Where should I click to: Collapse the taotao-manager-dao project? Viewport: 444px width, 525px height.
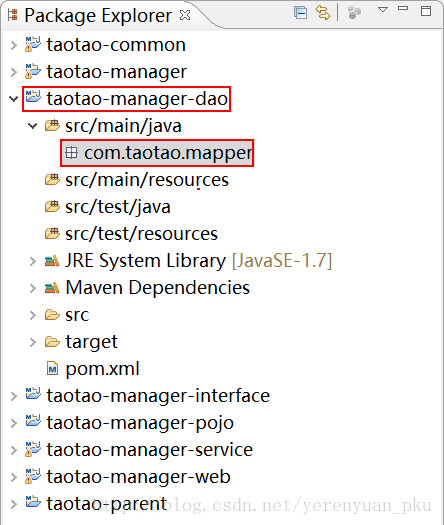14,99
